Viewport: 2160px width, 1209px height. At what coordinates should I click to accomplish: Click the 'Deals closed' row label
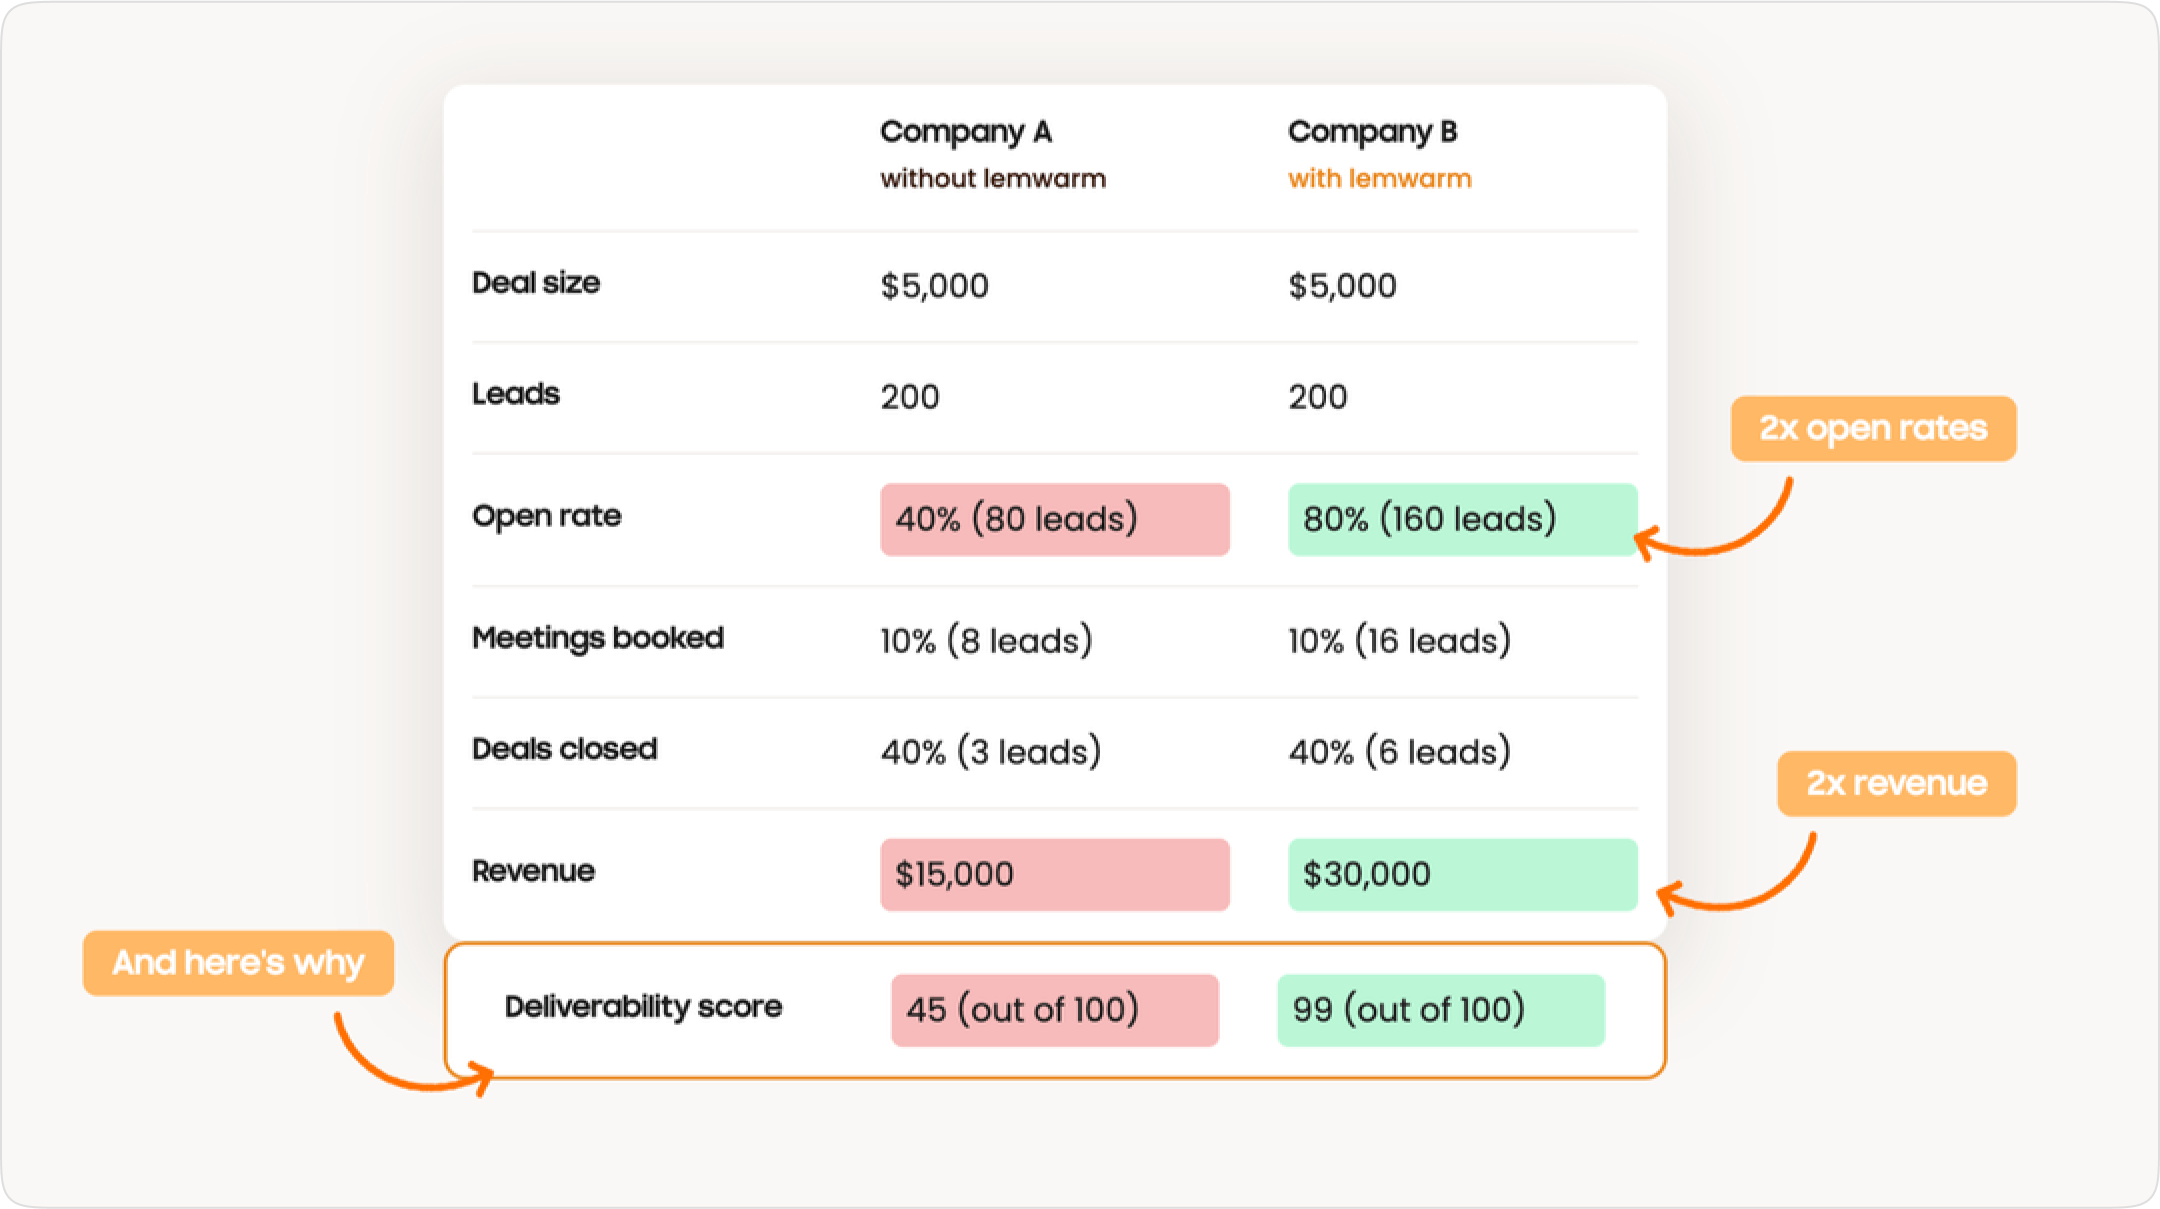coord(564,748)
